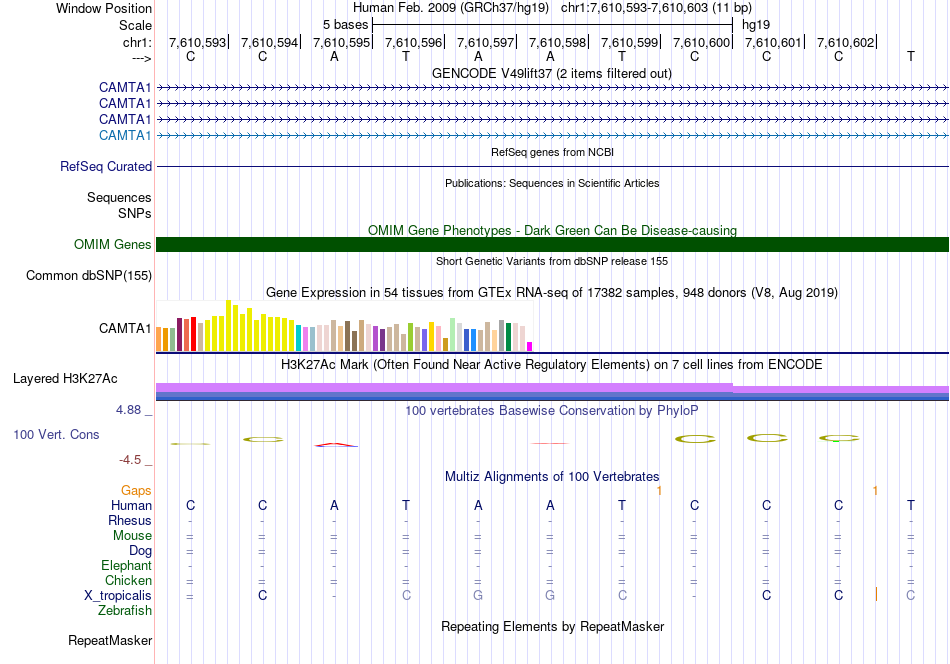Click the -4.5 lower conservation scale value
950x664 pixels.
(130, 460)
